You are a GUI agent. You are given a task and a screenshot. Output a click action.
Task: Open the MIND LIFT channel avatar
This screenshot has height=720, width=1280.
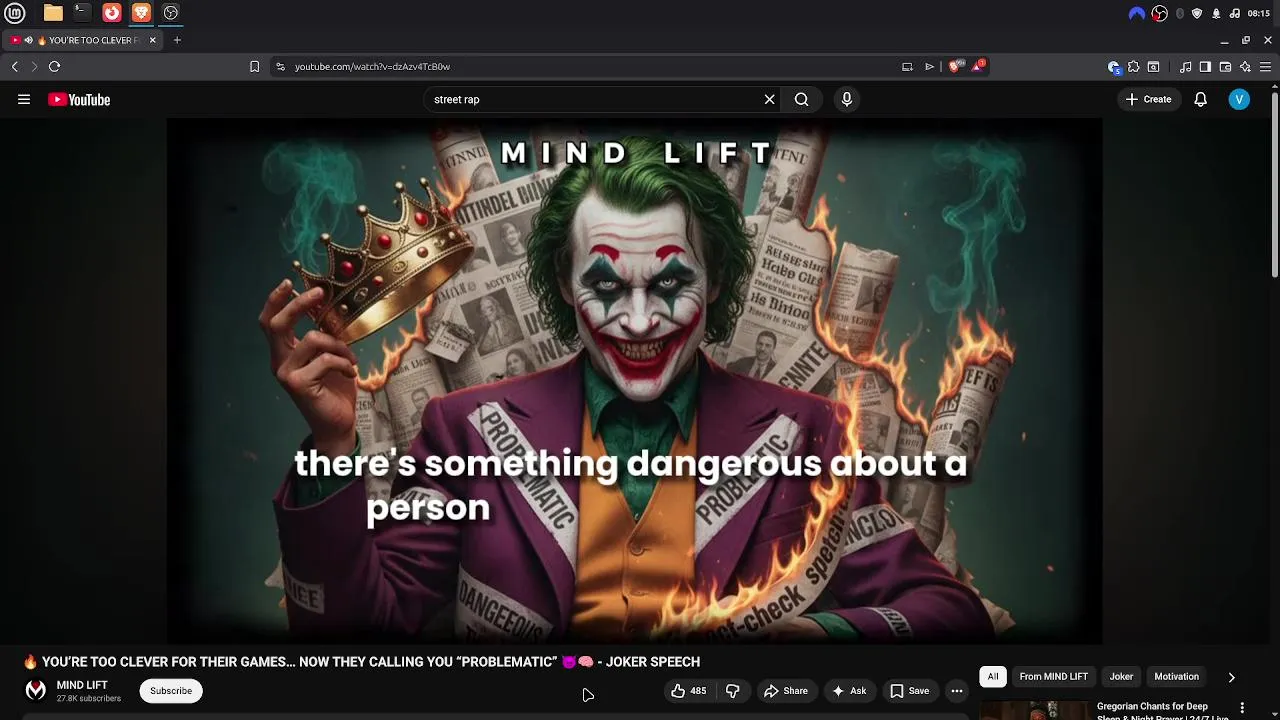point(36,691)
